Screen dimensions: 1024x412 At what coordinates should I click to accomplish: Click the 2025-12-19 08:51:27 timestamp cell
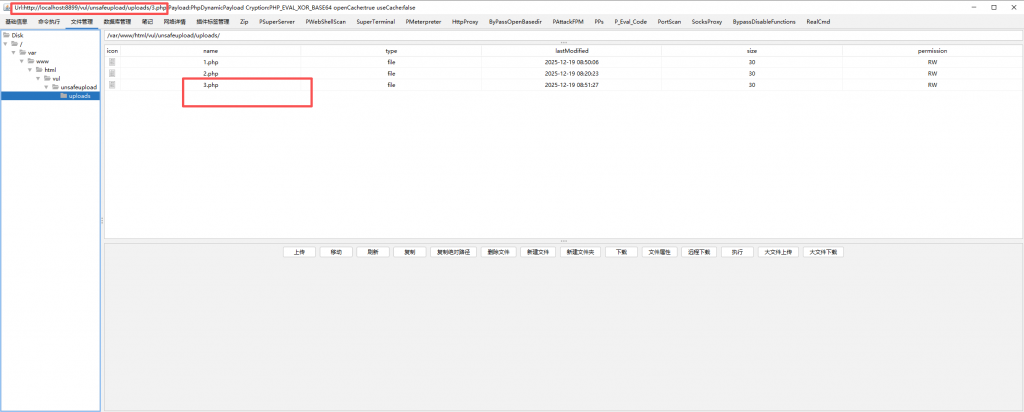click(571, 85)
